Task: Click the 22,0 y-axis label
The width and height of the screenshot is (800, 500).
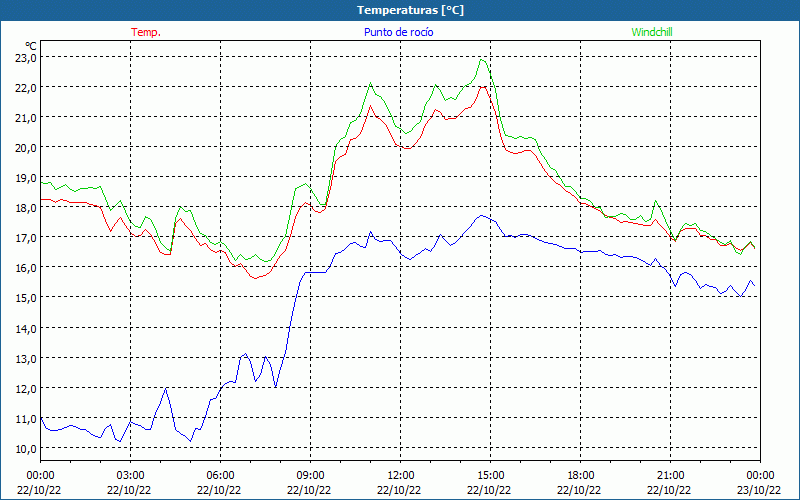Action: coord(26,88)
